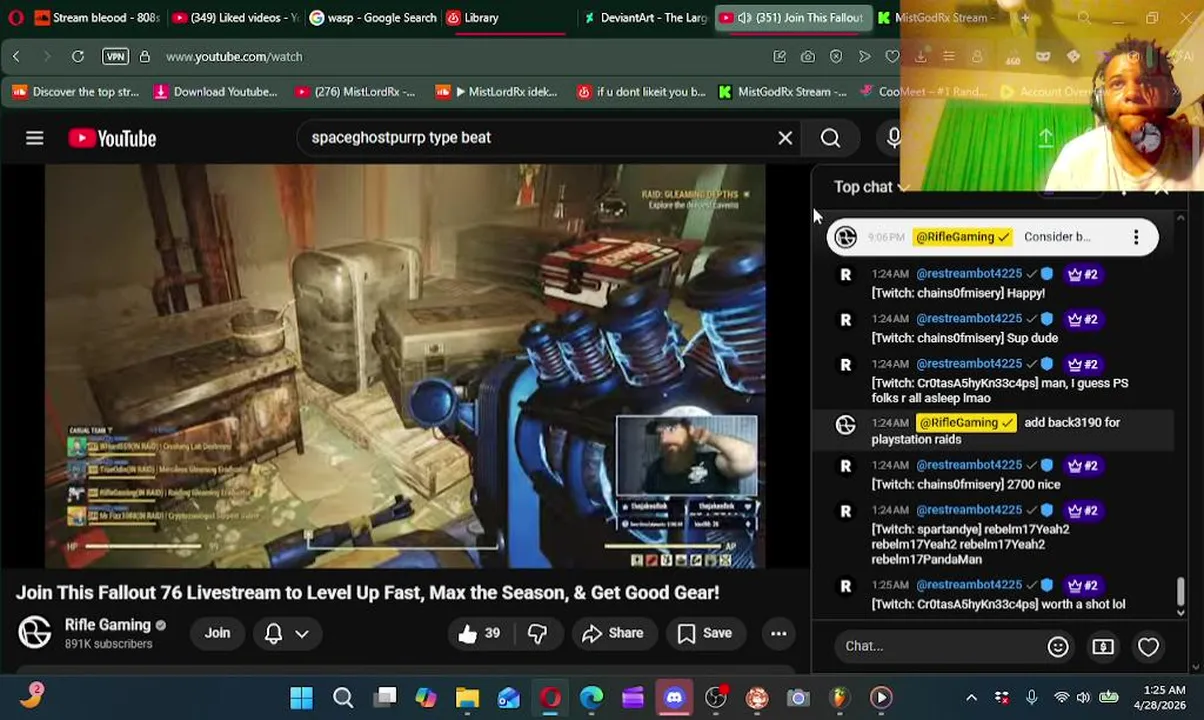The image size is (1204, 720).
Task: Expand notification options chevron beside bell
Action: click(x=302, y=633)
